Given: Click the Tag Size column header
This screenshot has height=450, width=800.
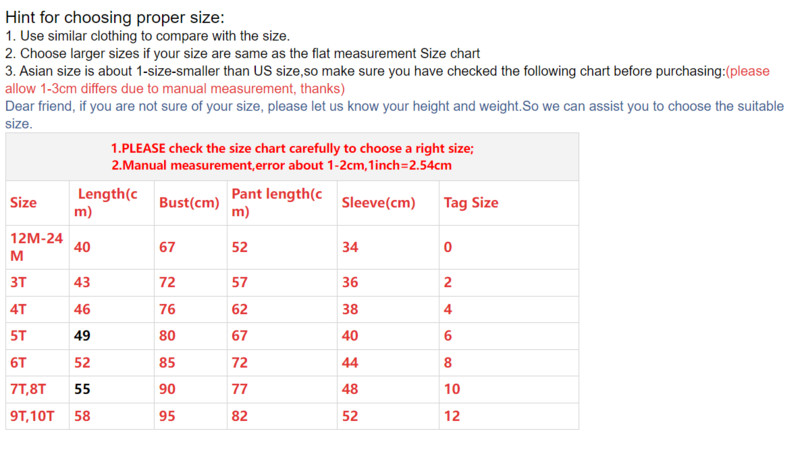Looking at the screenshot, I should pos(470,203).
